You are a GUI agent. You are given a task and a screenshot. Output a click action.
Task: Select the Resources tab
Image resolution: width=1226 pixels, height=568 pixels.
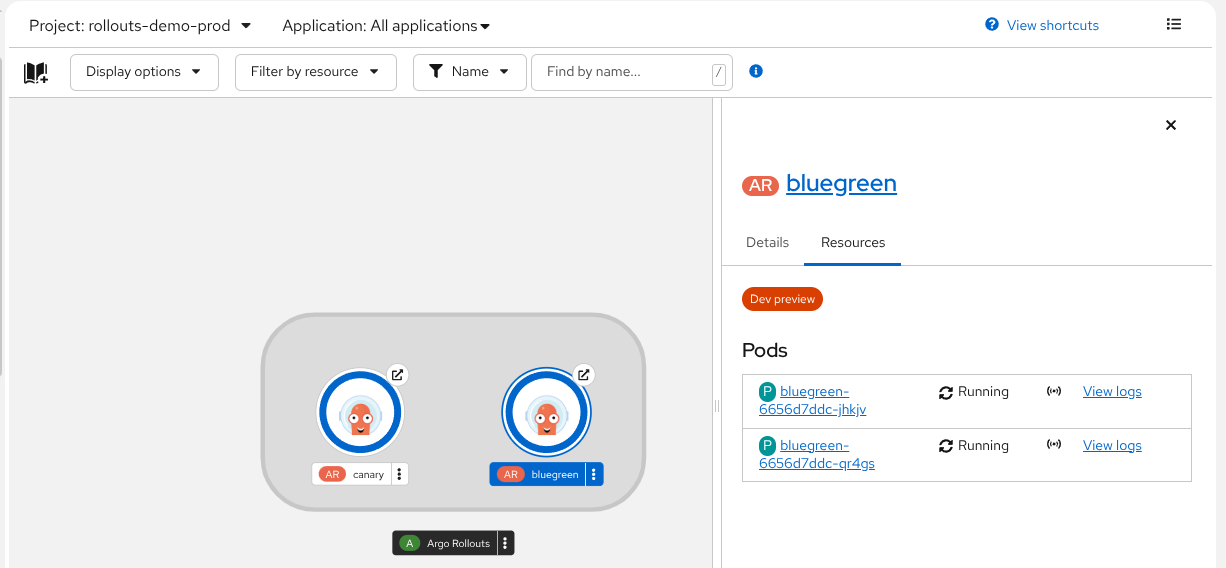852,243
